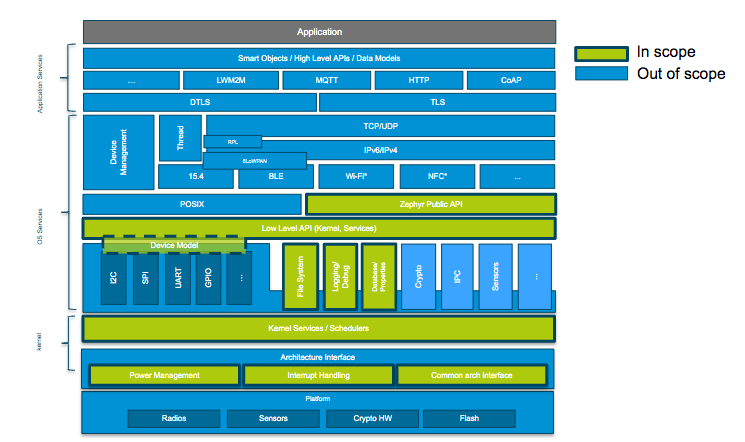Click the gray Application block
Screen dimensions: 745x442
pyautogui.click(x=319, y=32)
